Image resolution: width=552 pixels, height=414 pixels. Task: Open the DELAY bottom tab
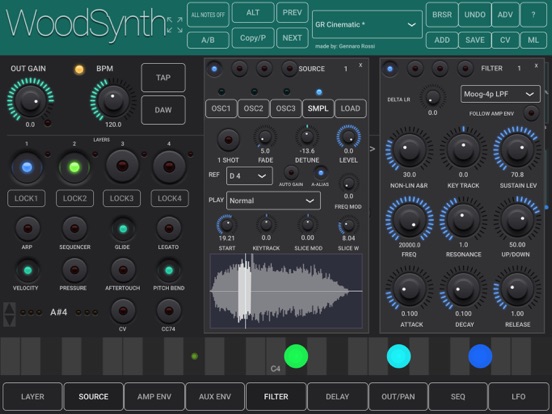pyautogui.click(x=337, y=397)
